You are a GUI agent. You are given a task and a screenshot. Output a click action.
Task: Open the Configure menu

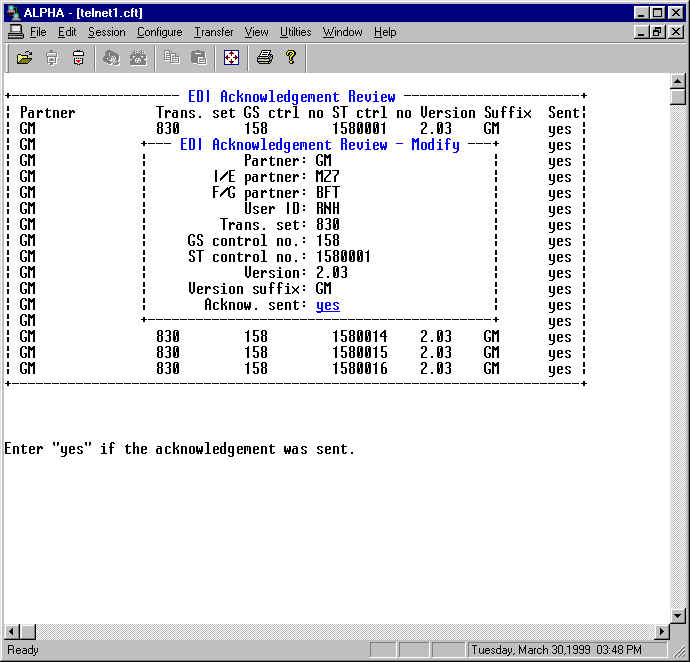(x=159, y=32)
